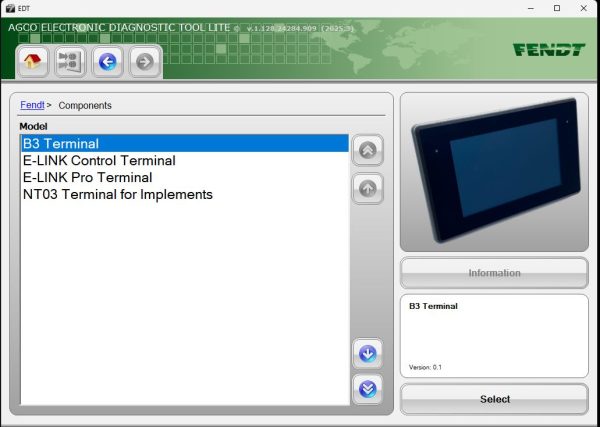The image size is (600, 427).
Task: Choose E-LINK Pro Terminal model
Action: click(x=185, y=177)
